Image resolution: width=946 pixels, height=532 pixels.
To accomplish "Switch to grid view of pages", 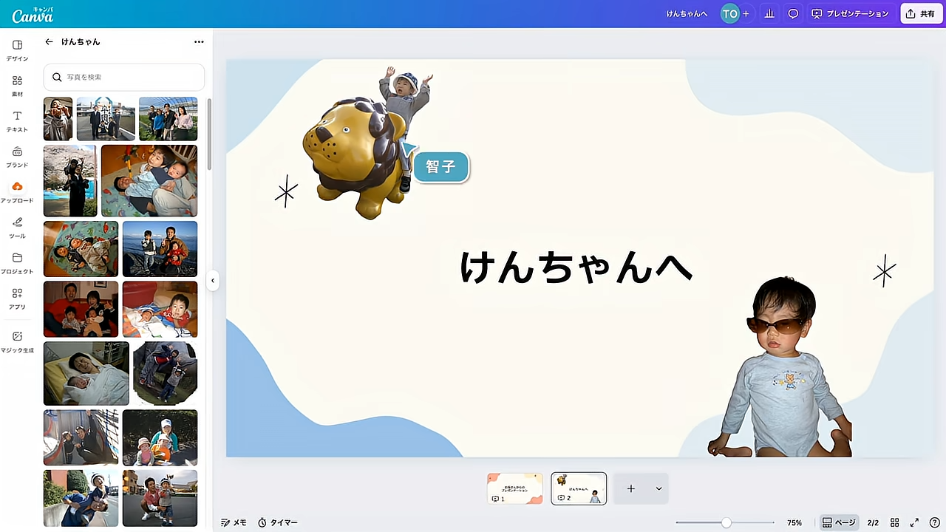I will 894,522.
